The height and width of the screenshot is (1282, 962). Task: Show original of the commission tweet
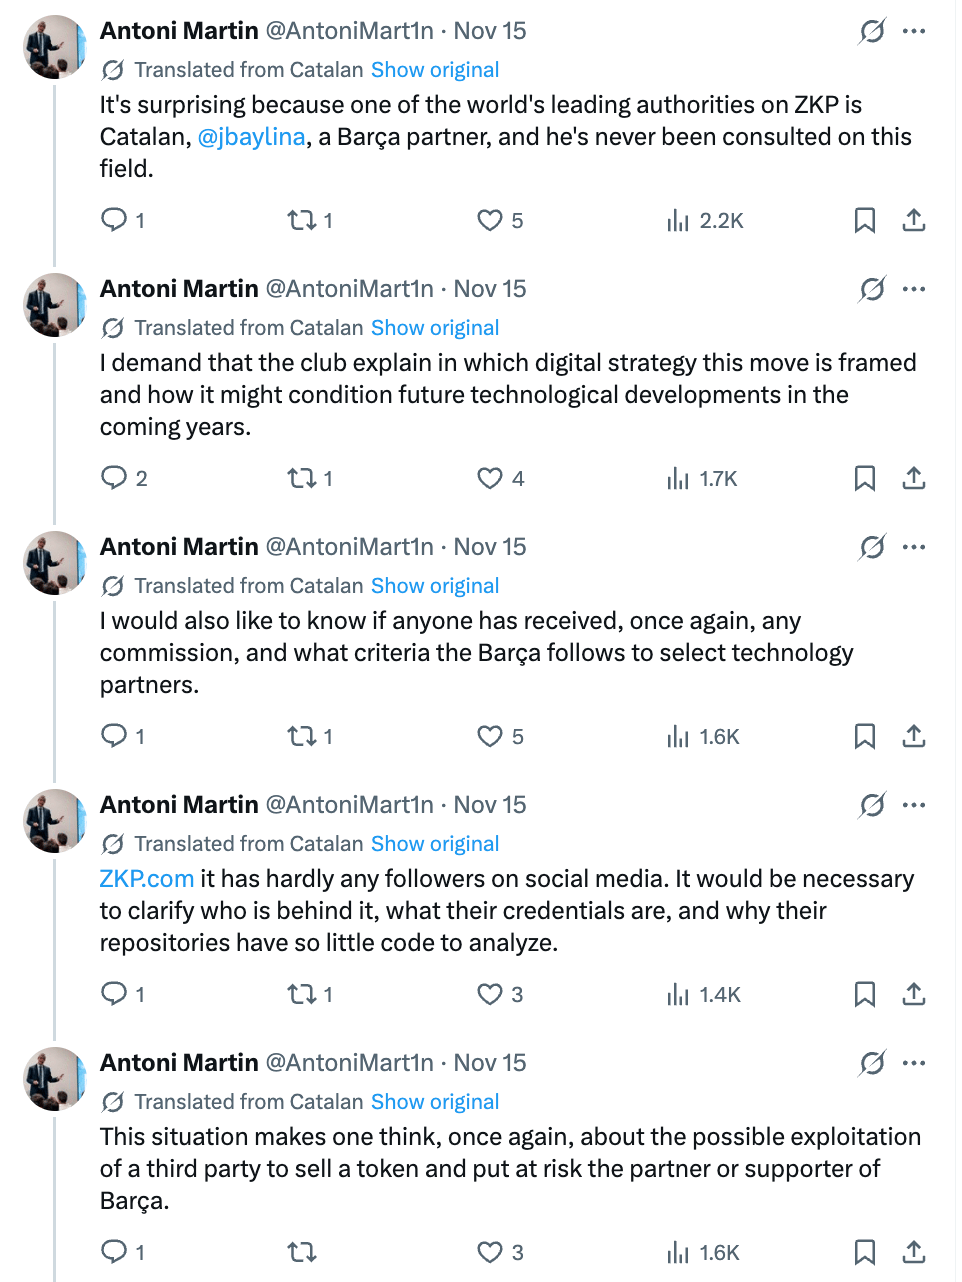(435, 586)
